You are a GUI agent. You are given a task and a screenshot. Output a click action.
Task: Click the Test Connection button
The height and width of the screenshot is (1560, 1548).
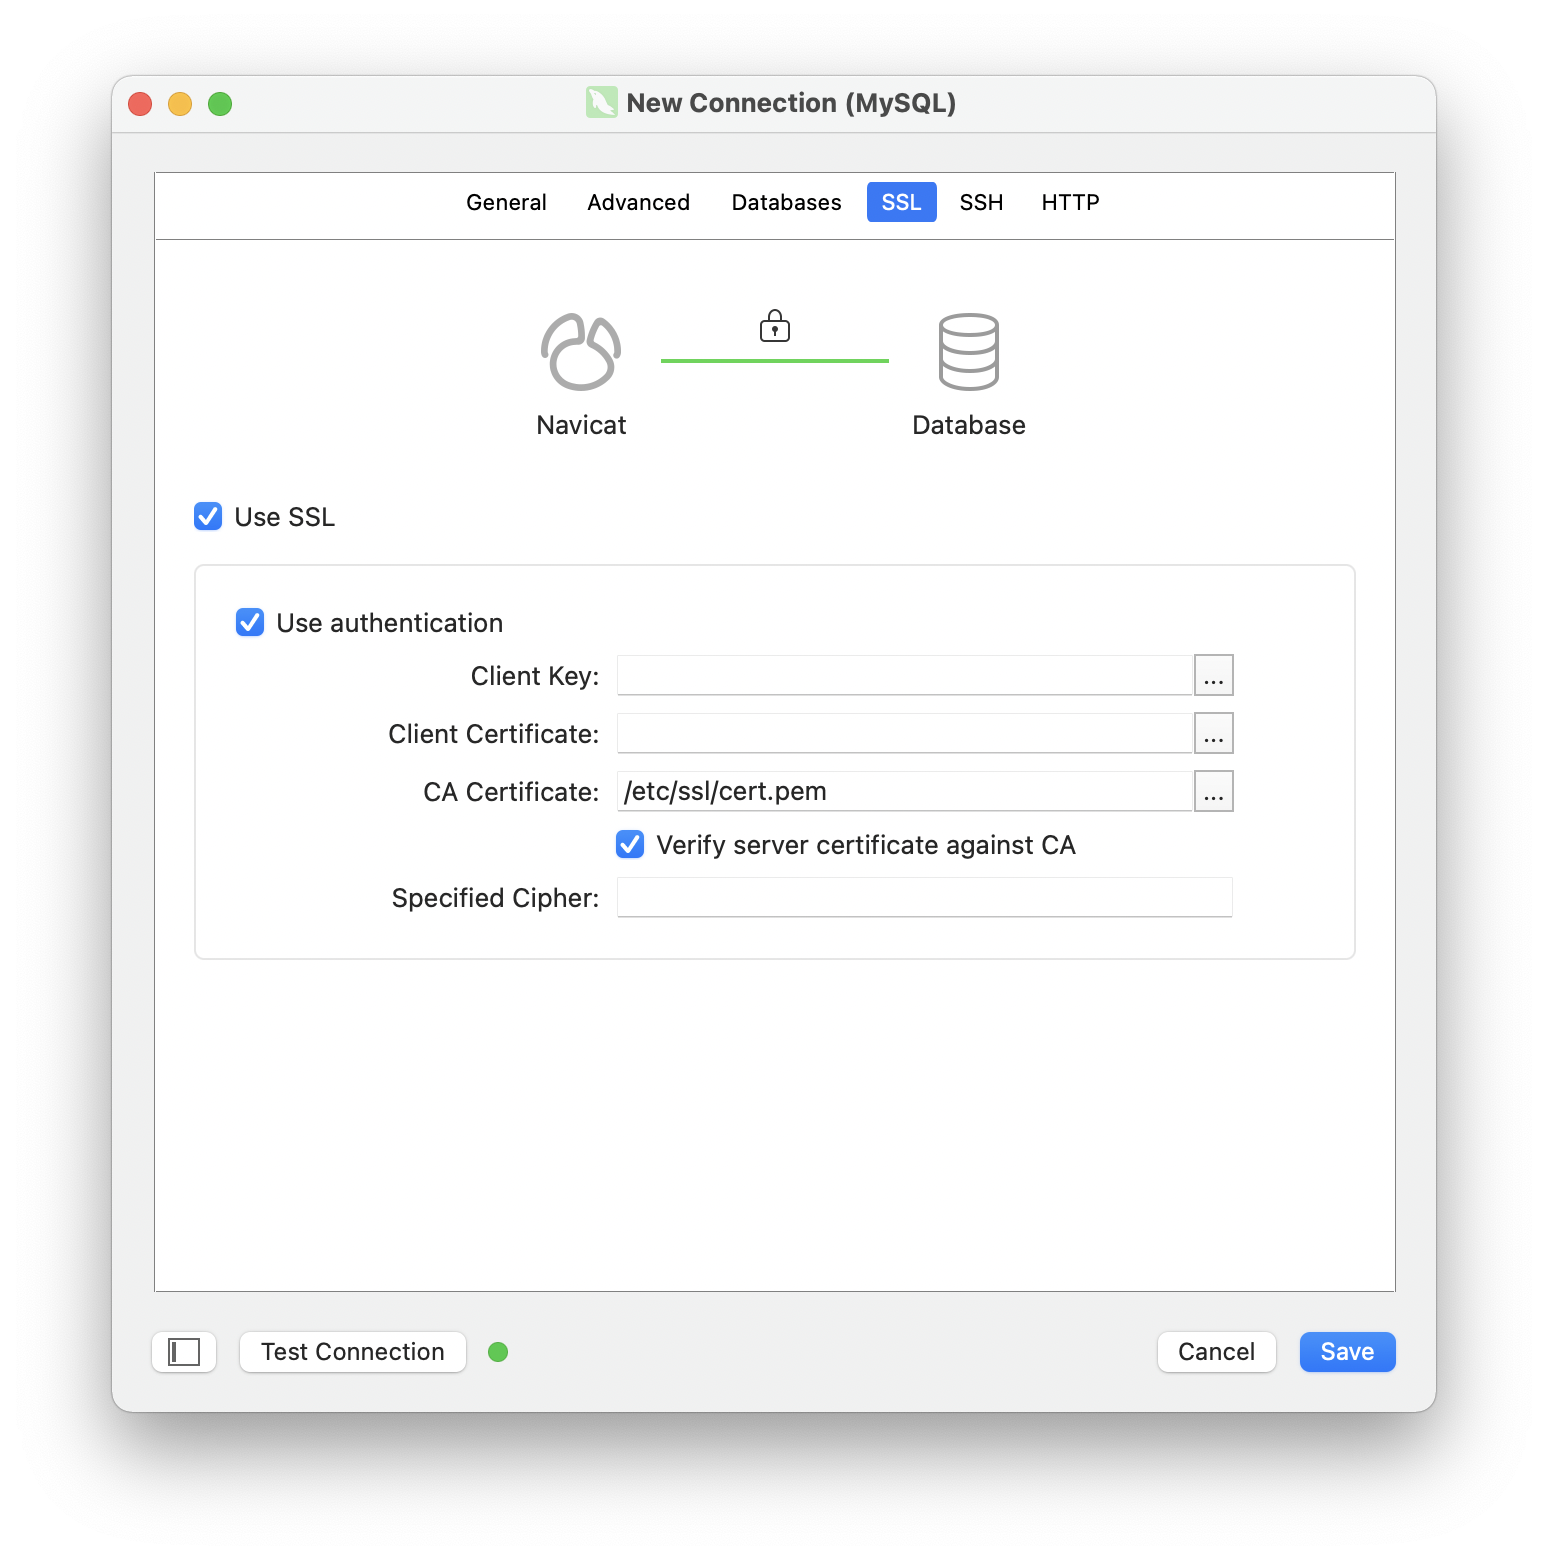point(352,1351)
